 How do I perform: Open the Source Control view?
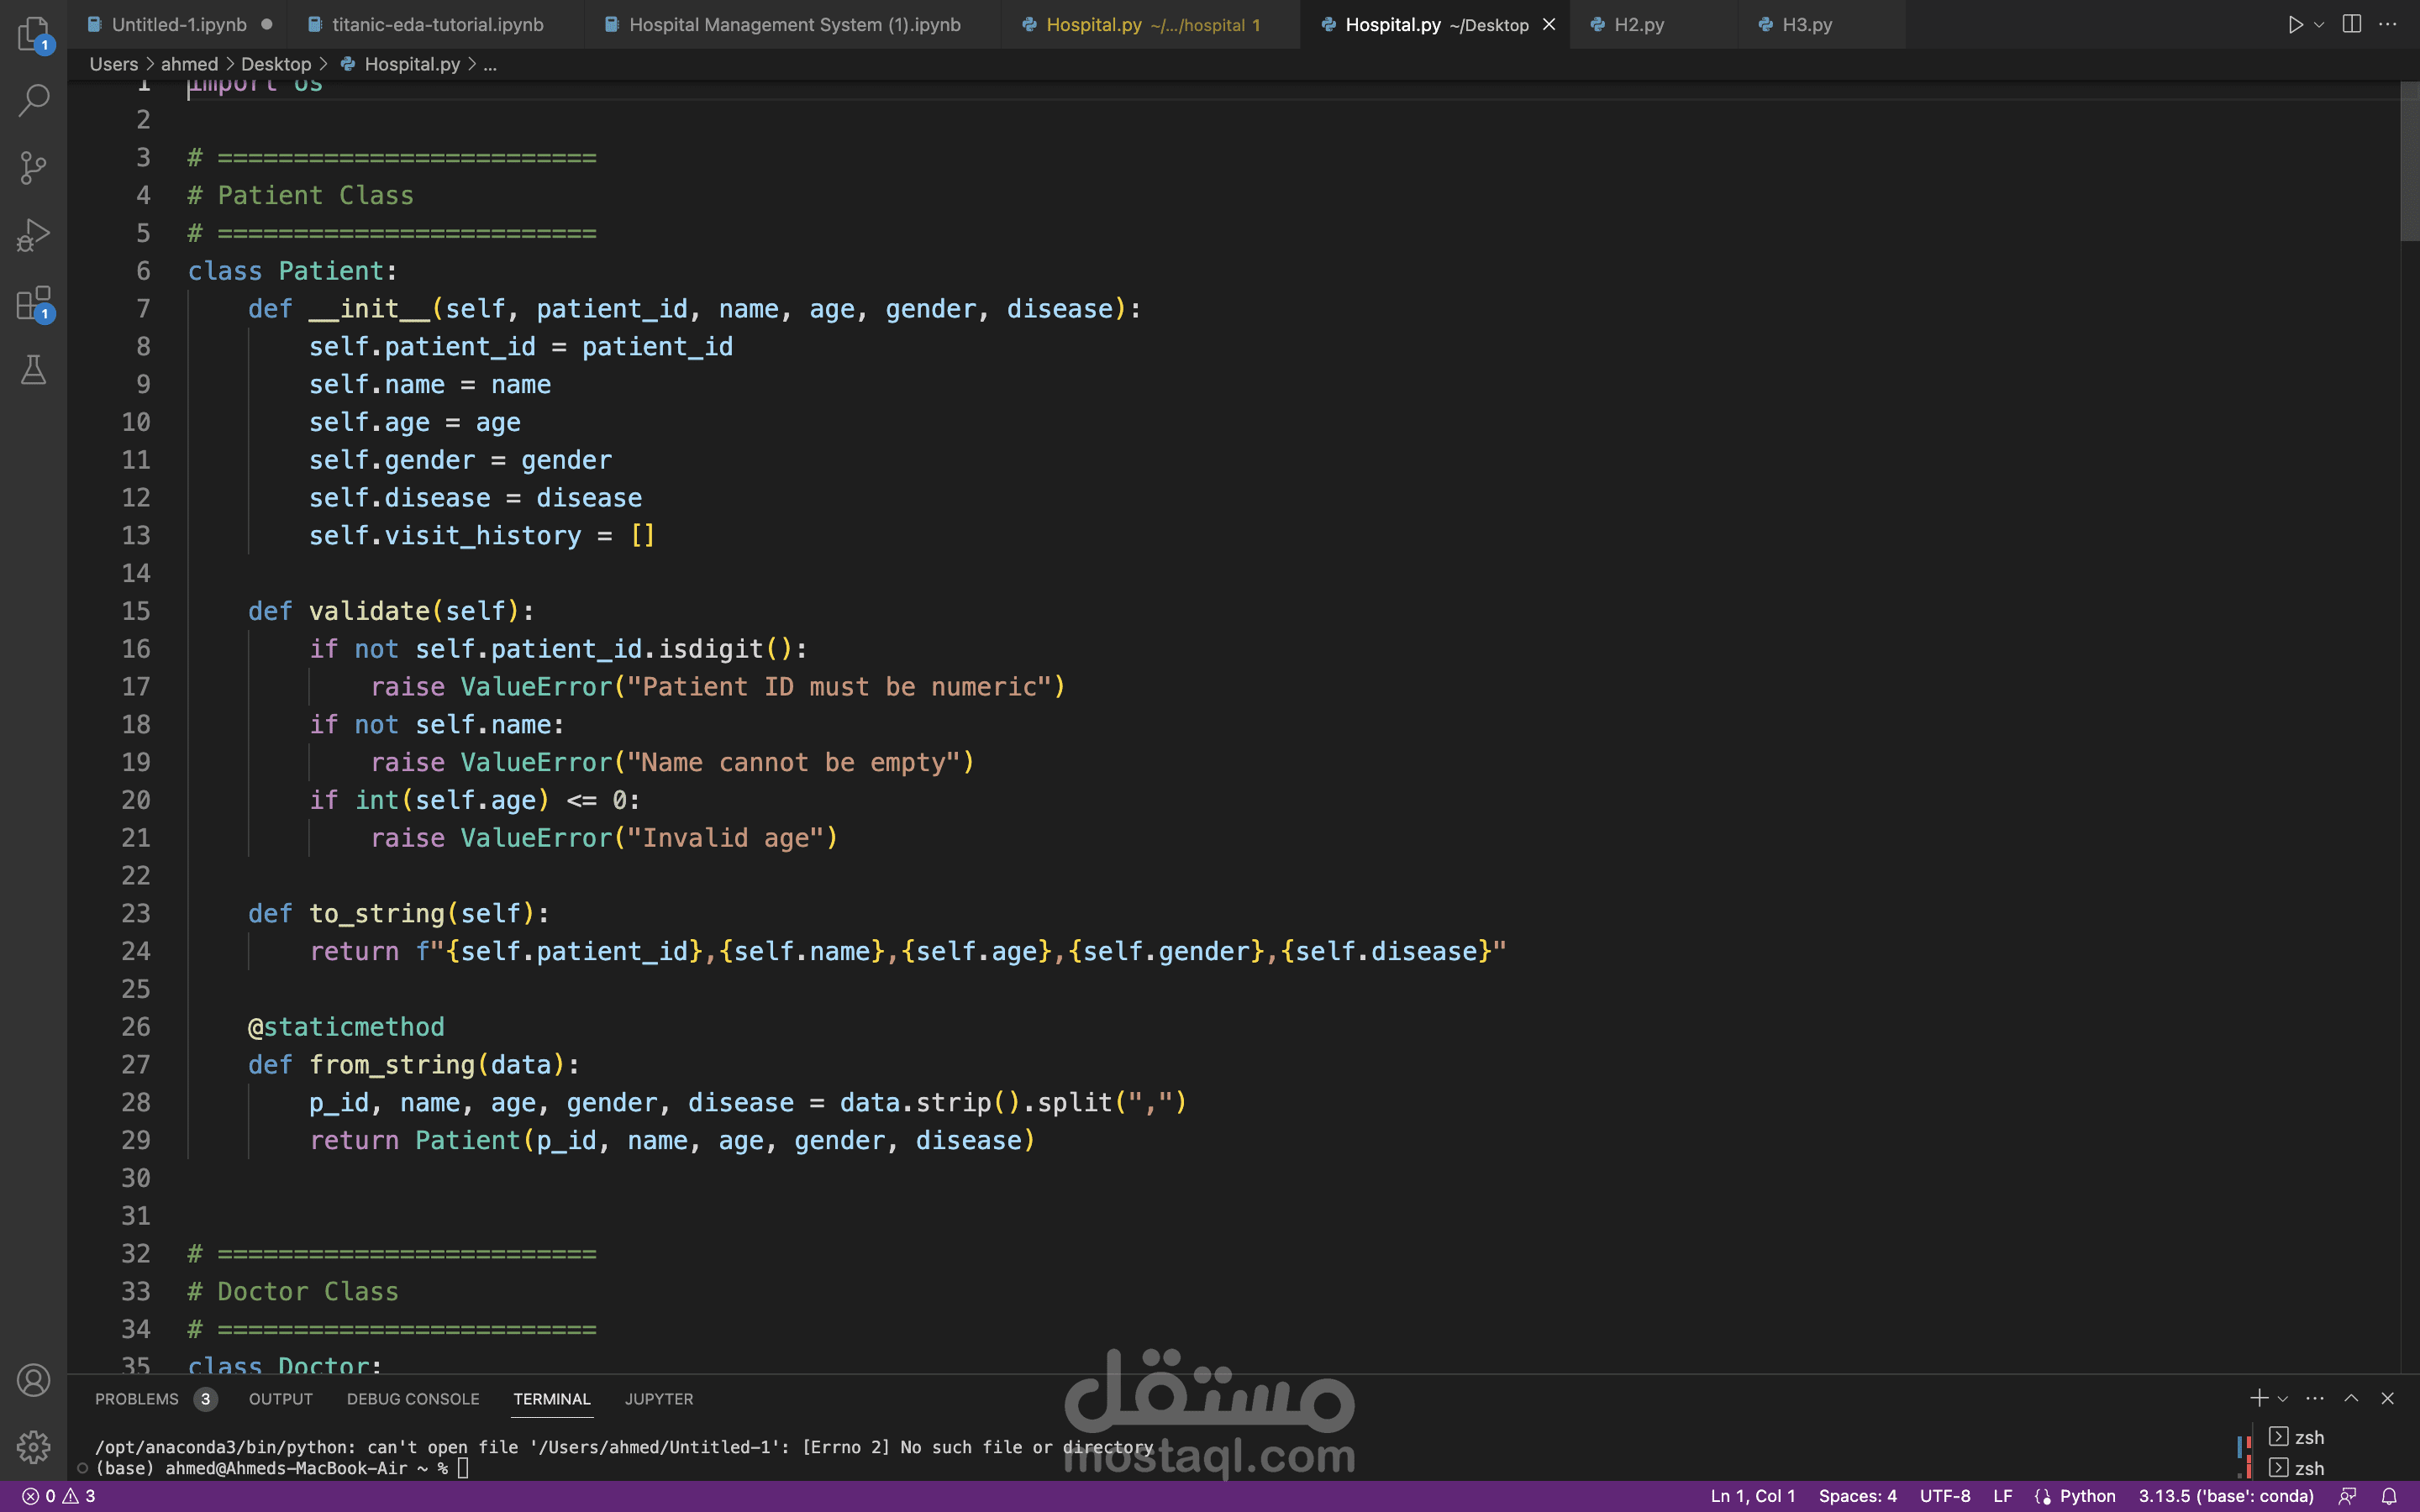tap(33, 167)
